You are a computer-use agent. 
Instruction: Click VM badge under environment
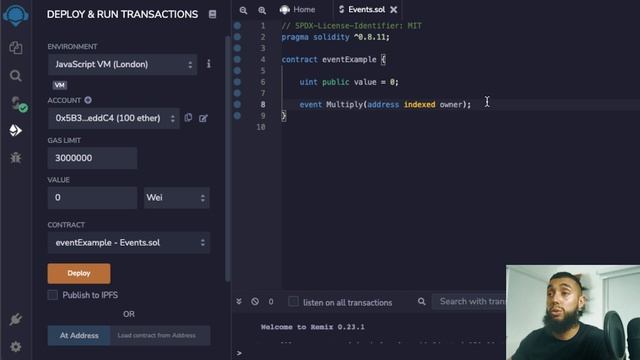point(60,85)
